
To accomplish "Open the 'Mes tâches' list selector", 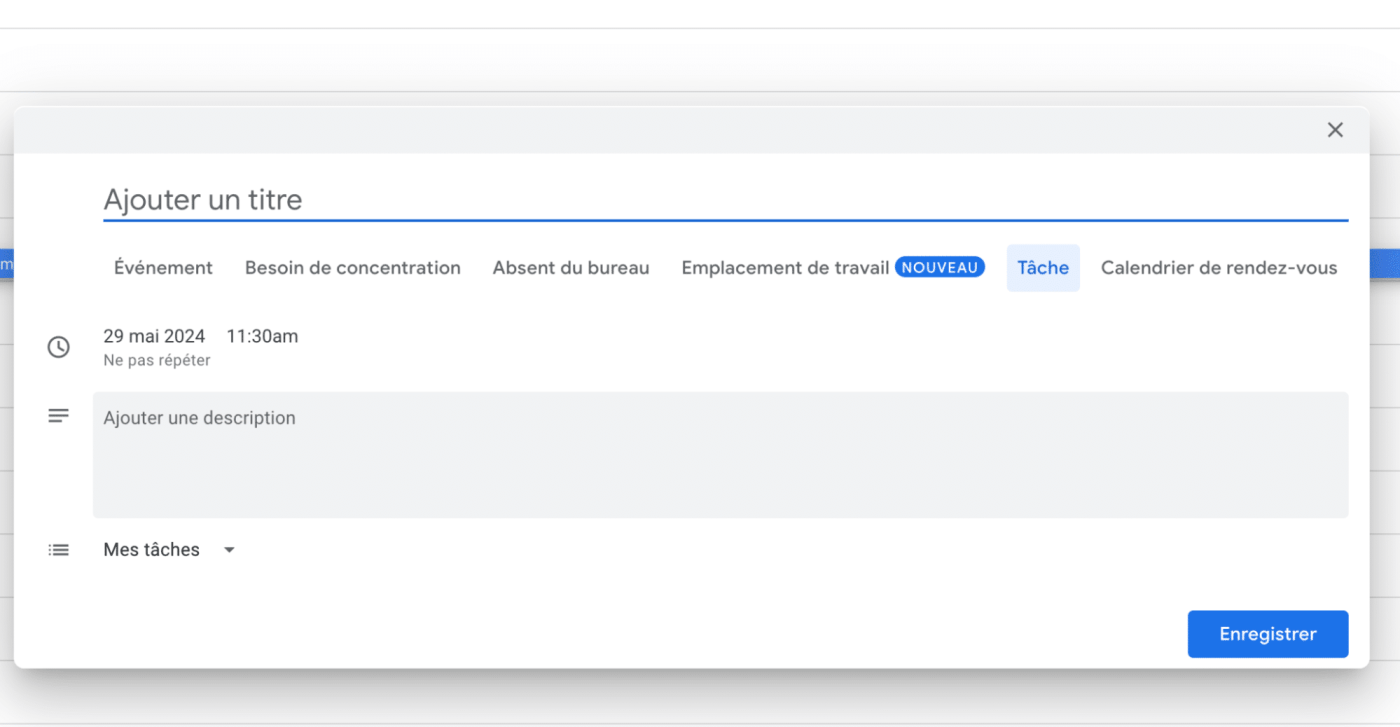I will coord(152,550).
